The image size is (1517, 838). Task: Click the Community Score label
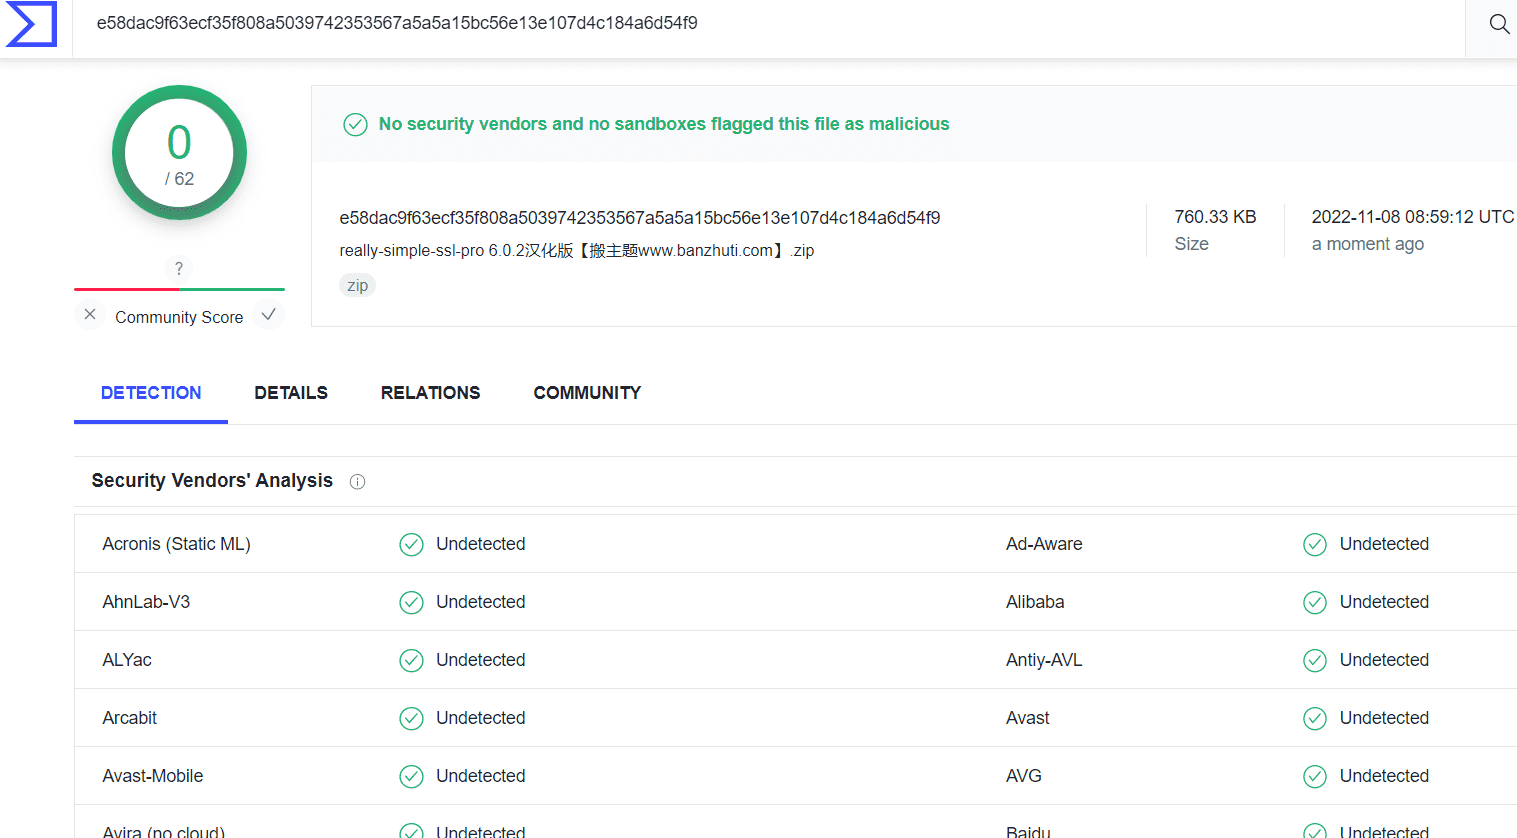click(179, 317)
